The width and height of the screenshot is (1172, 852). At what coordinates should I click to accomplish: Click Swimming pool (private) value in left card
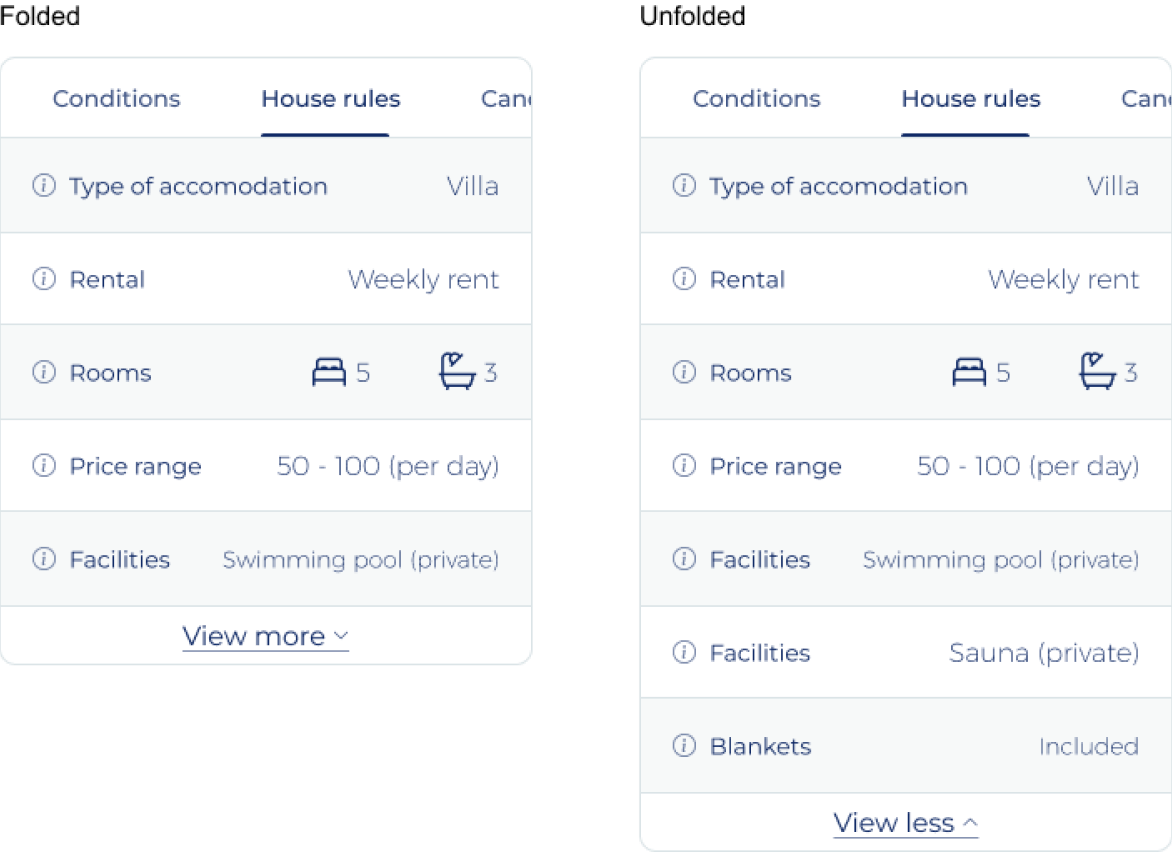360,560
